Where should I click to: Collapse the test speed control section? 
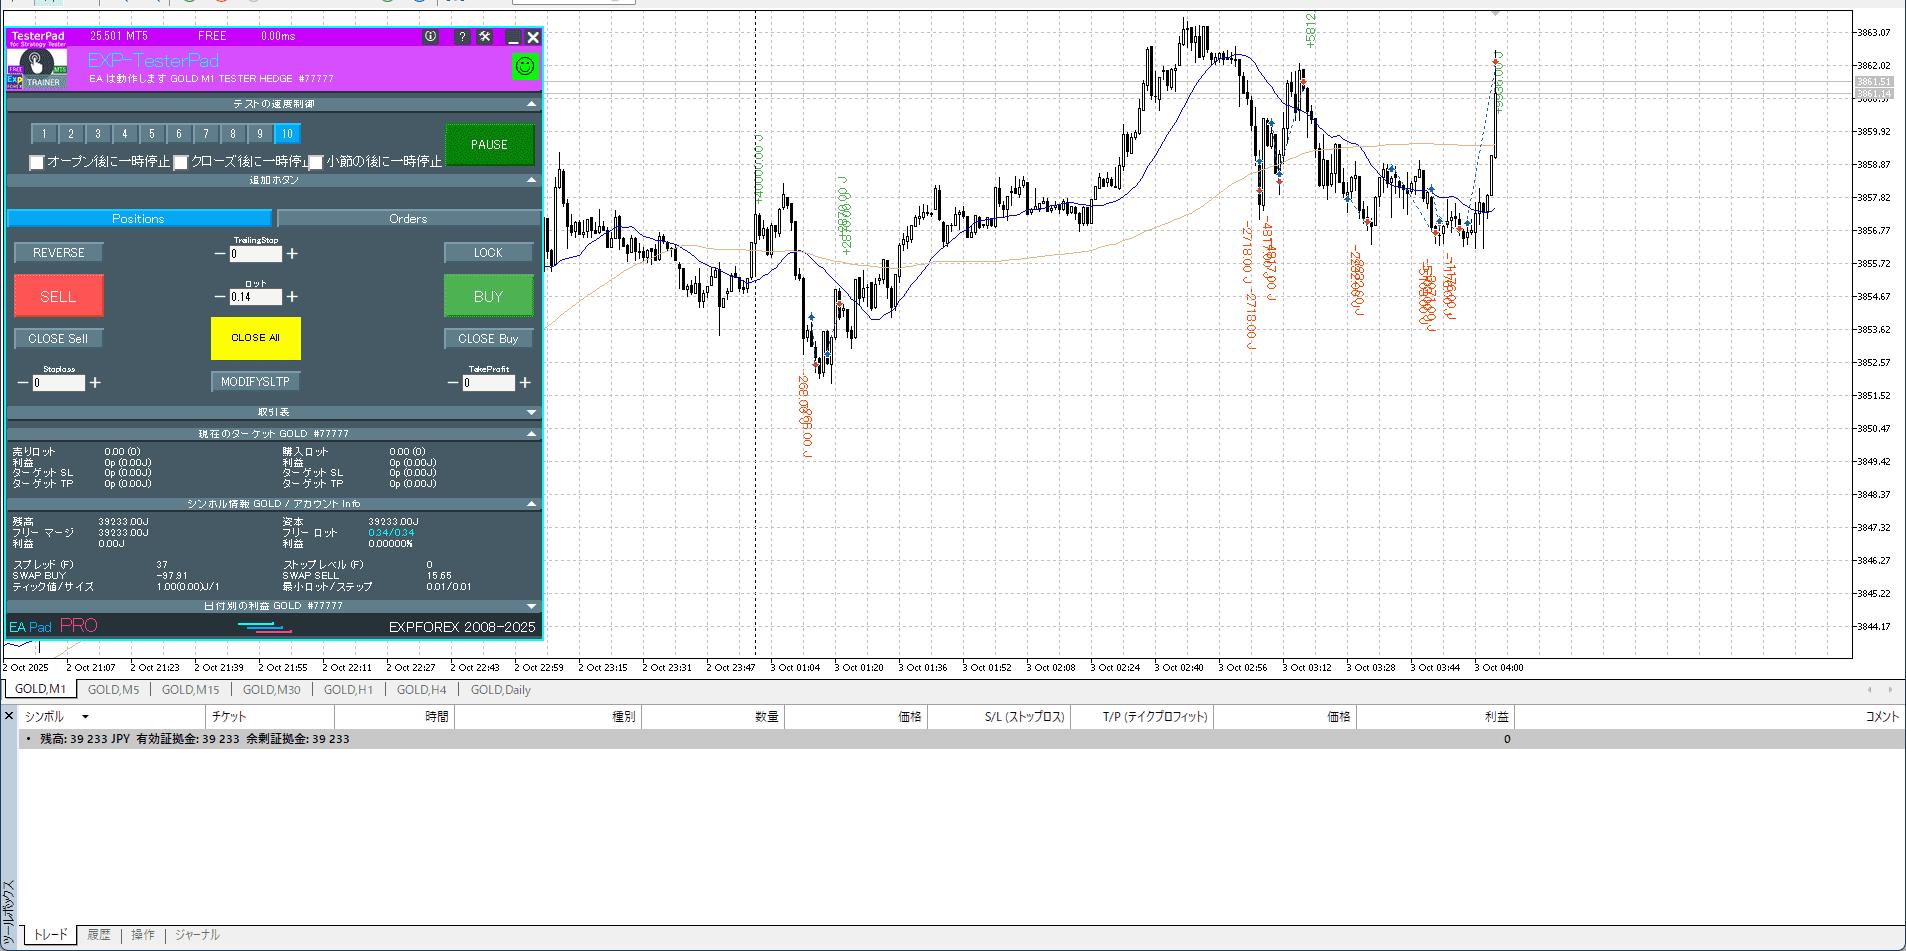pos(531,104)
